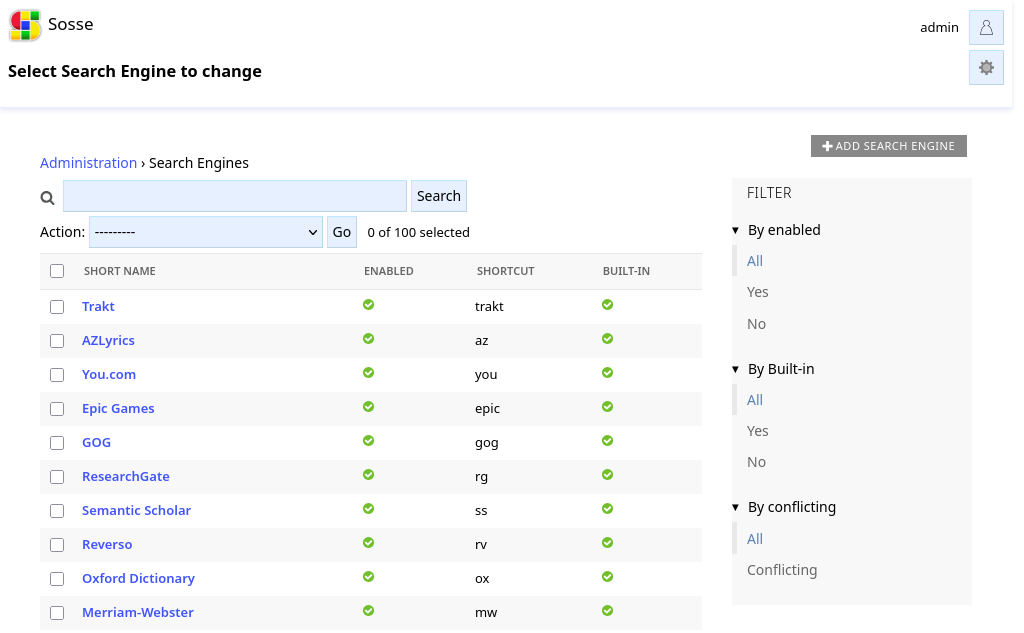The width and height of the screenshot is (1024, 633).
Task: Filter Built-in engines by No
Action: 756,462
